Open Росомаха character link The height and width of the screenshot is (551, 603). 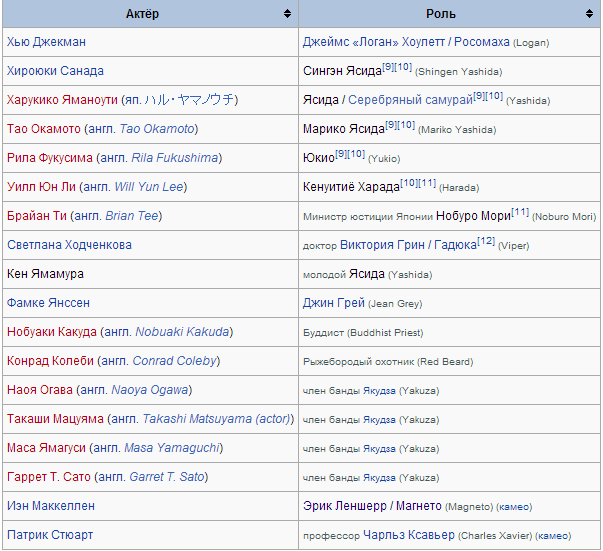(482, 42)
